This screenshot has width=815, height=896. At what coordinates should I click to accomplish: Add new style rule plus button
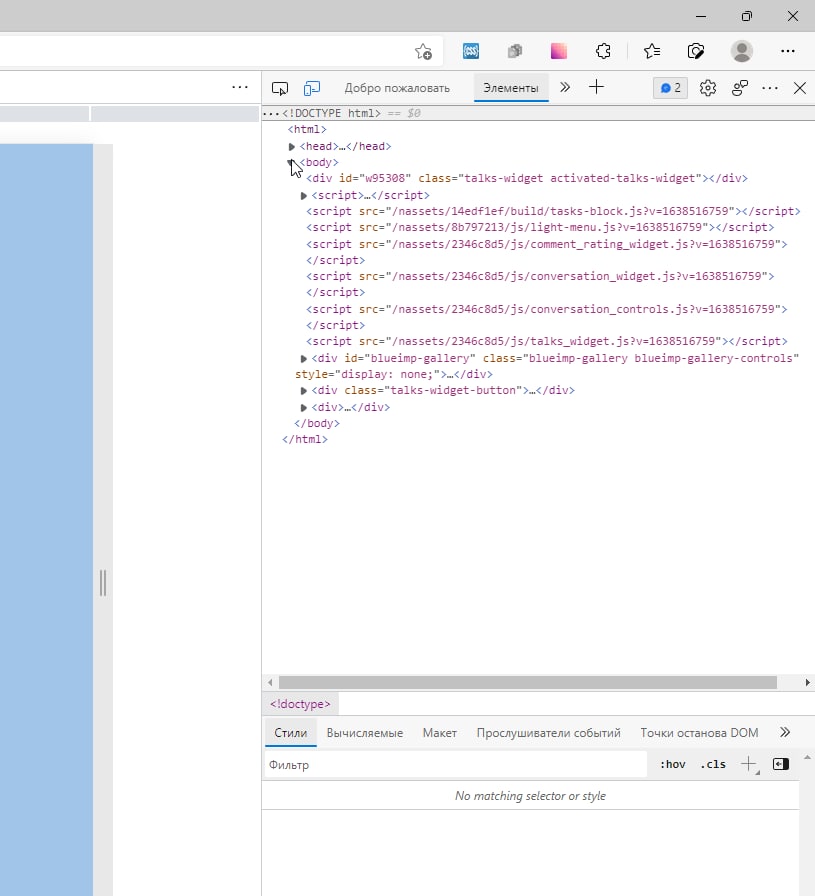[749, 764]
